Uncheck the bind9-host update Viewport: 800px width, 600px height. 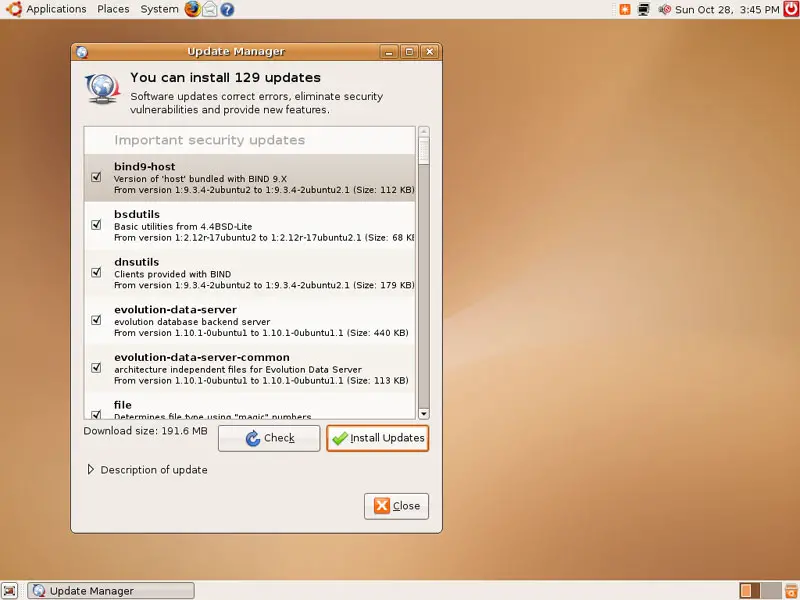pyautogui.click(x=96, y=177)
